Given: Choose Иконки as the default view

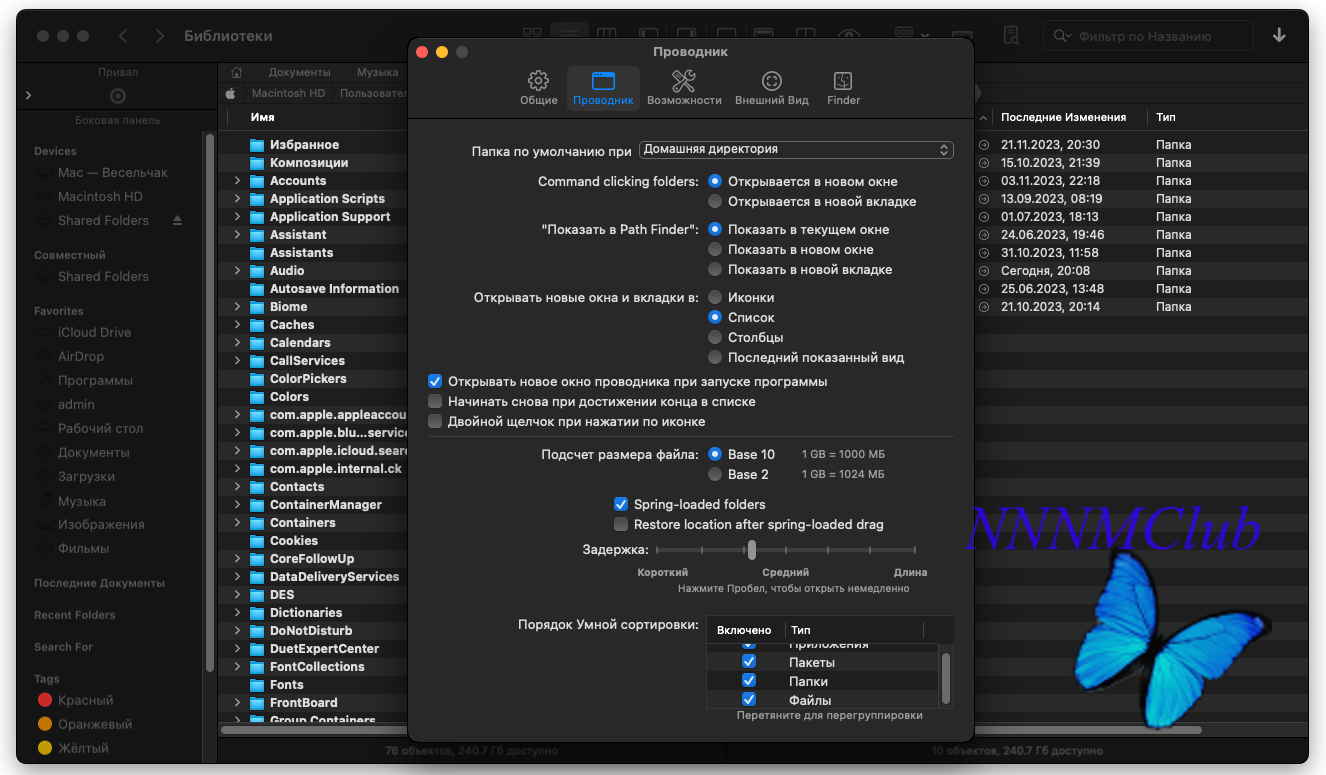Looking at the screenshot, I should [715, 297].
